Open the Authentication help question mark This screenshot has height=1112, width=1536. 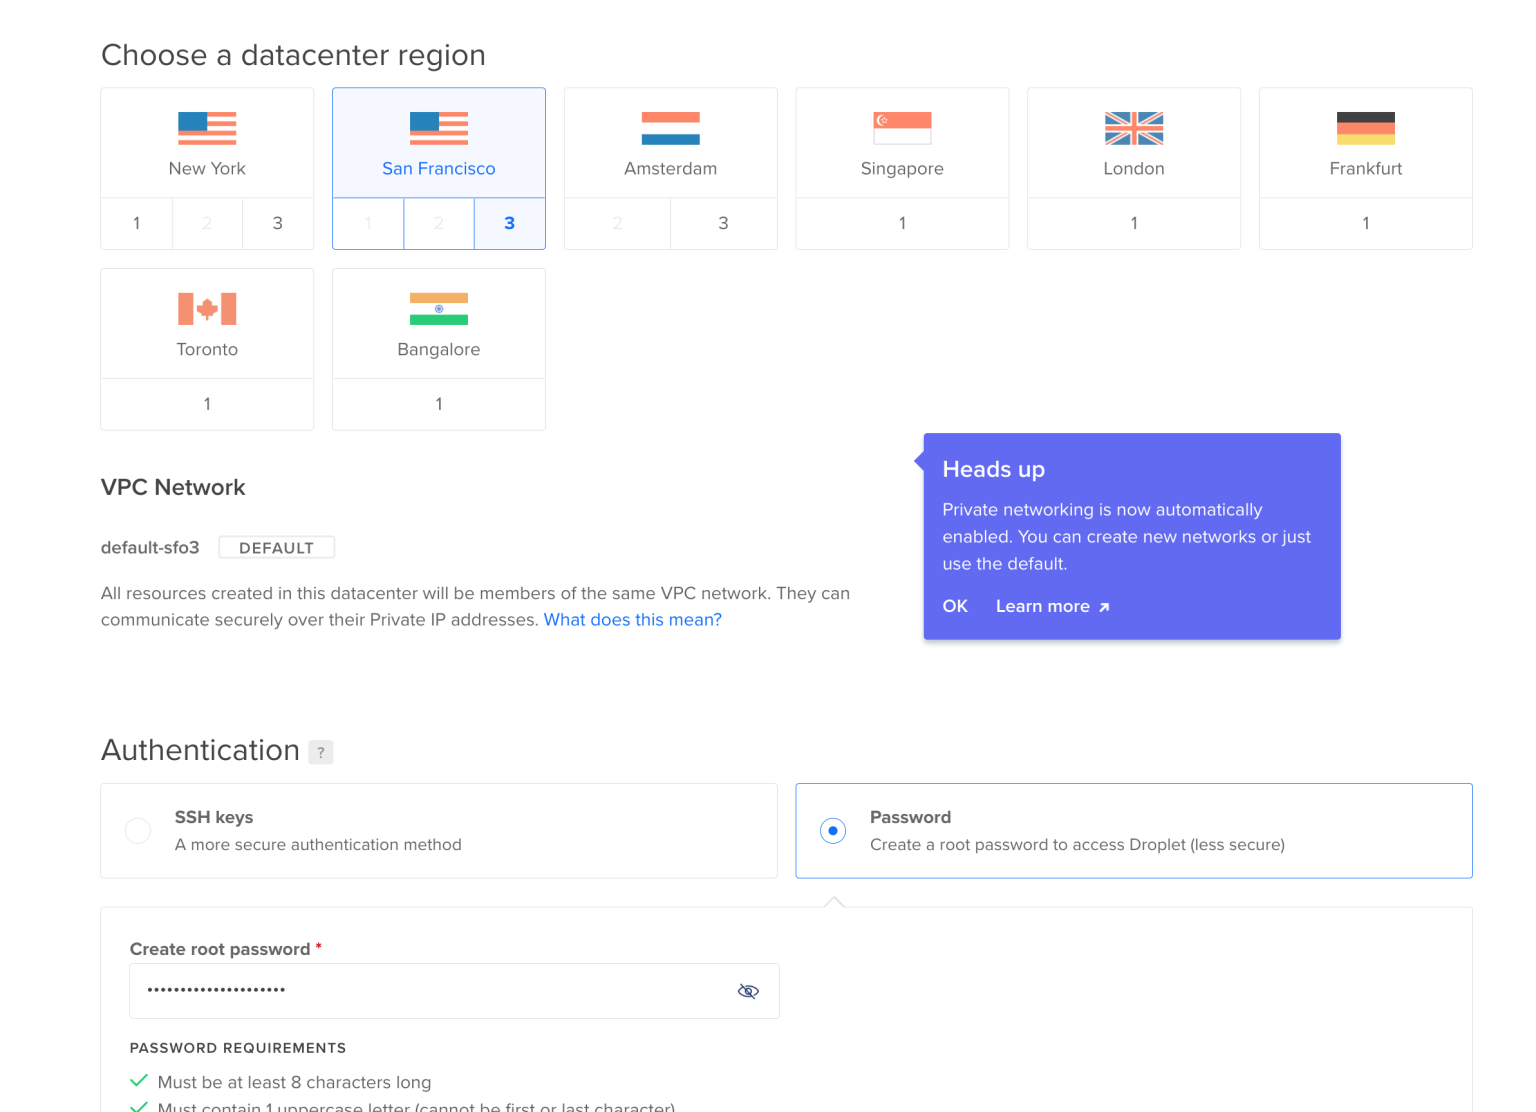321,752
